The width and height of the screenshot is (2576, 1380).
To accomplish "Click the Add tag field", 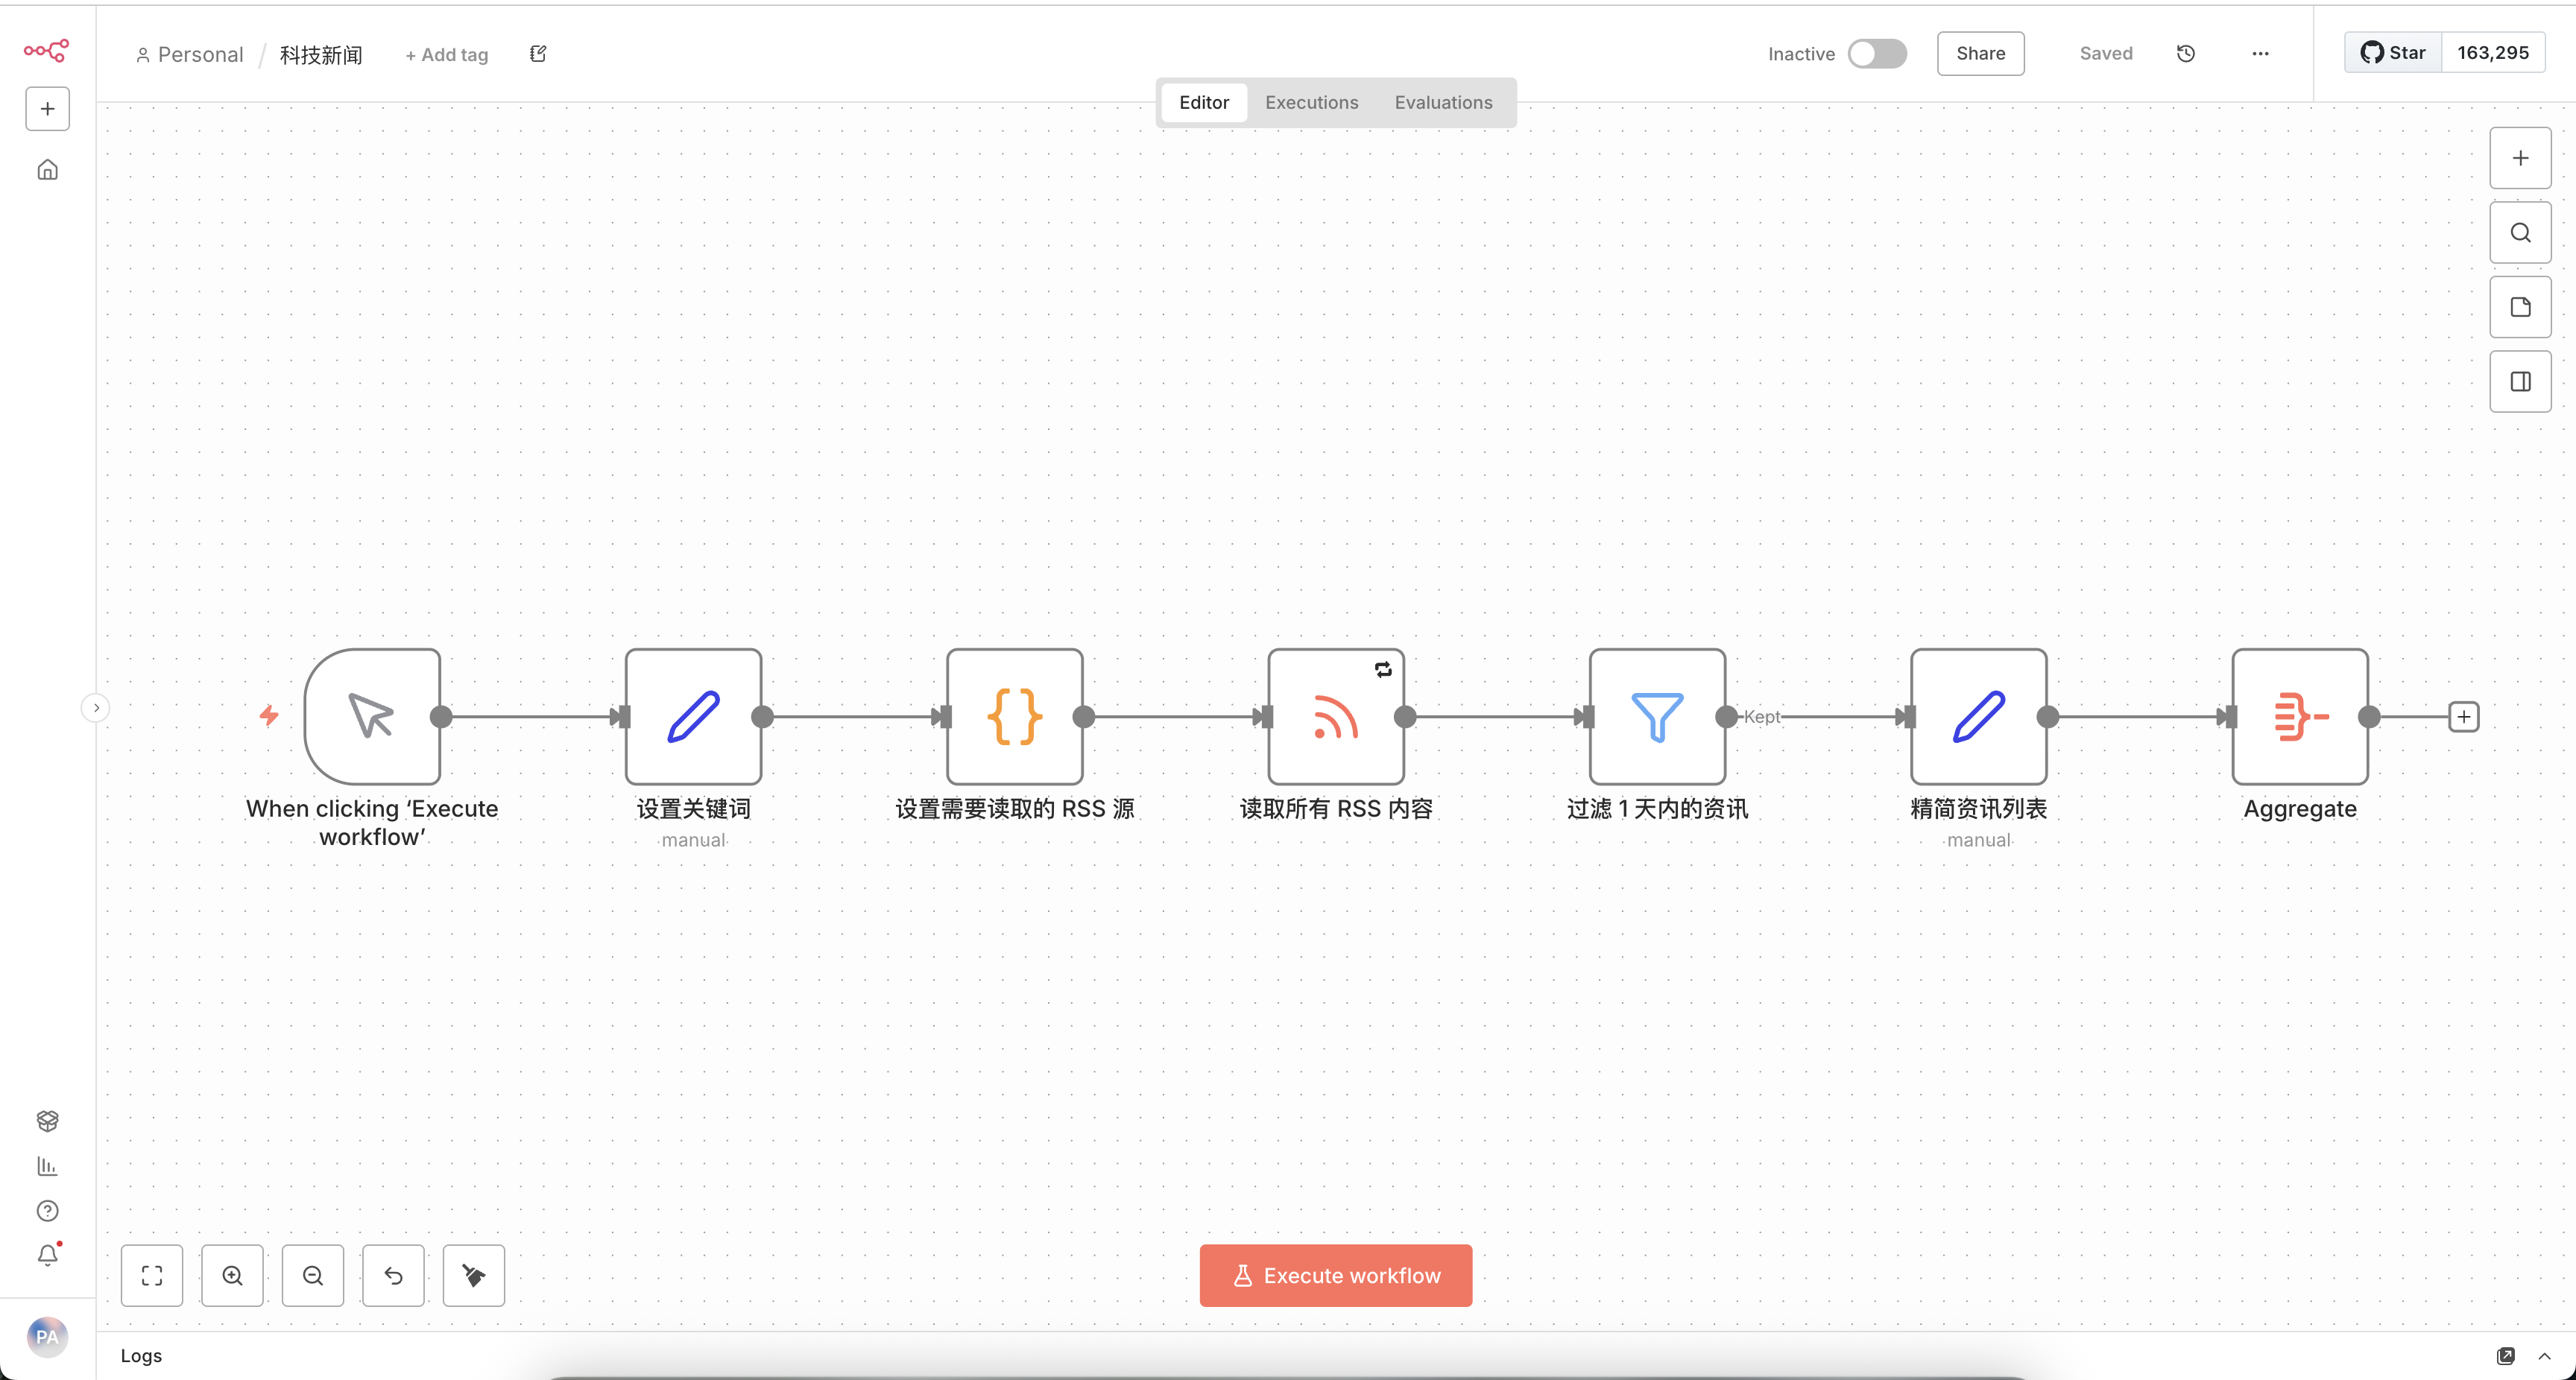I will click(x=446, y=55).
